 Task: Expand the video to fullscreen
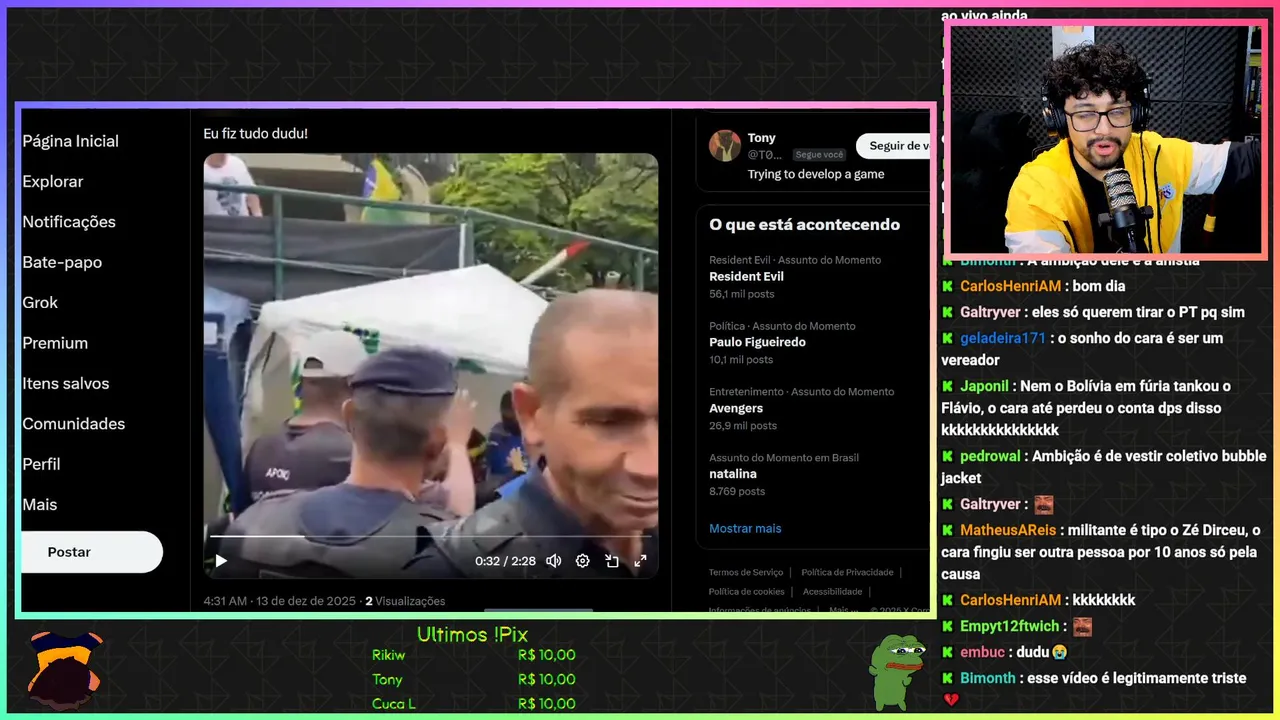point(641,561)
